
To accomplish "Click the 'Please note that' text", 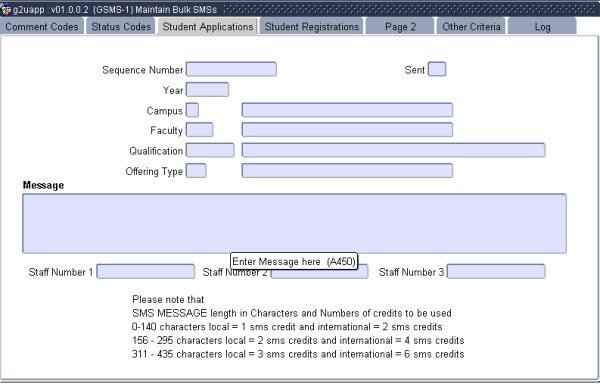I will 168,299.
